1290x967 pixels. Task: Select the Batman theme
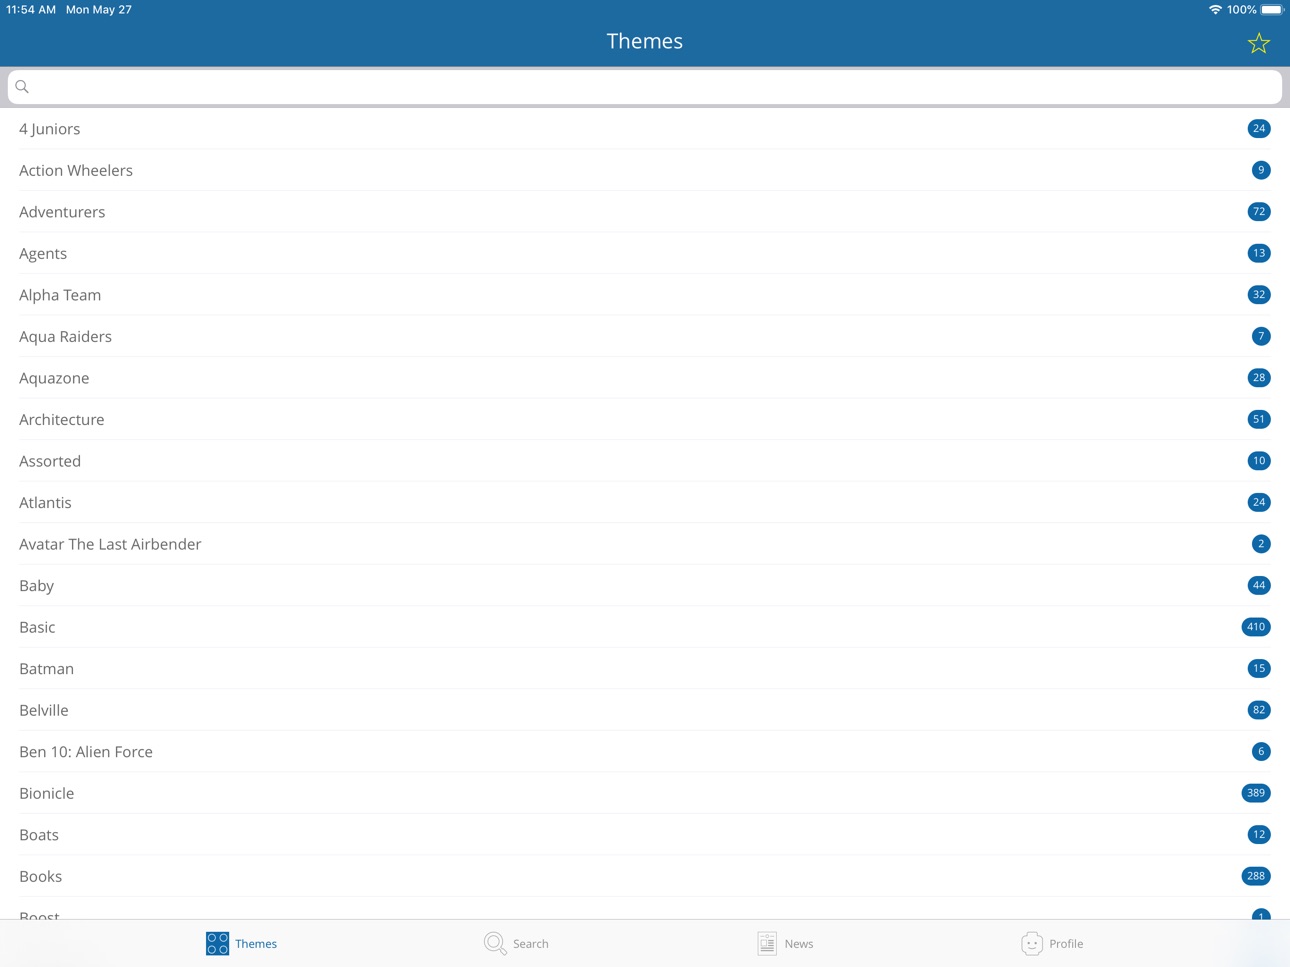coord(645,668)
